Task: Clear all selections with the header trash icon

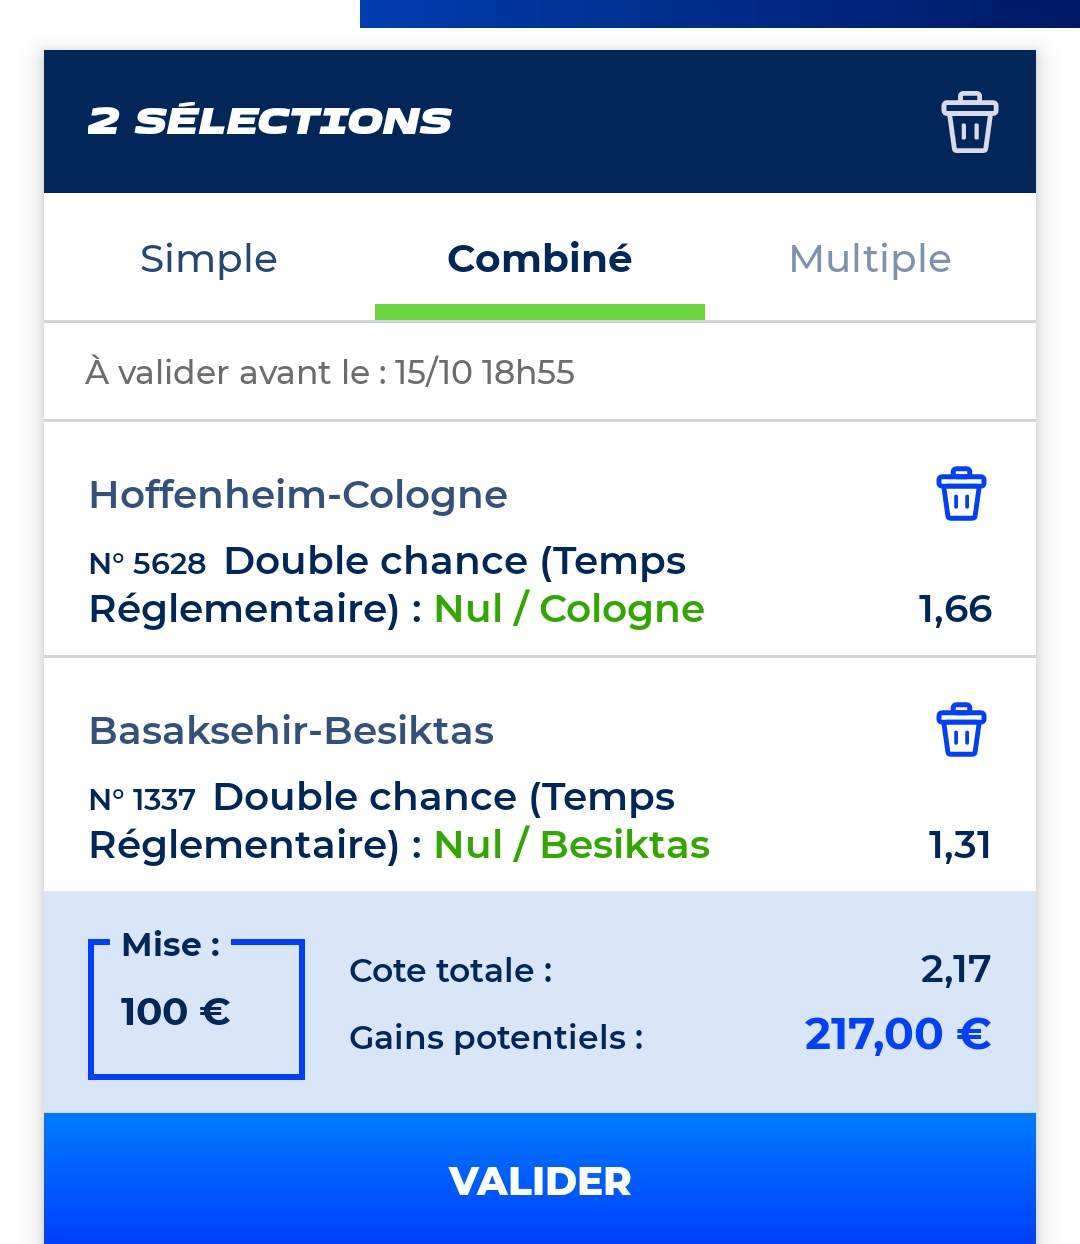Action: (x=969, y=122)
